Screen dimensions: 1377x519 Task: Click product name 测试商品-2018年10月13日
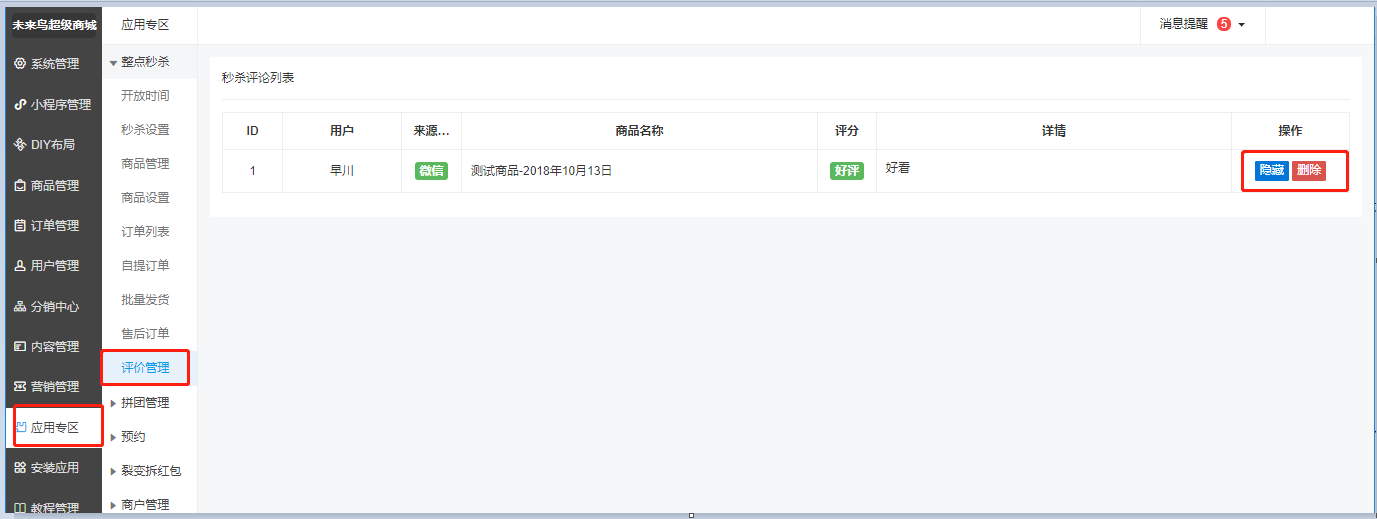click(541, 171)
